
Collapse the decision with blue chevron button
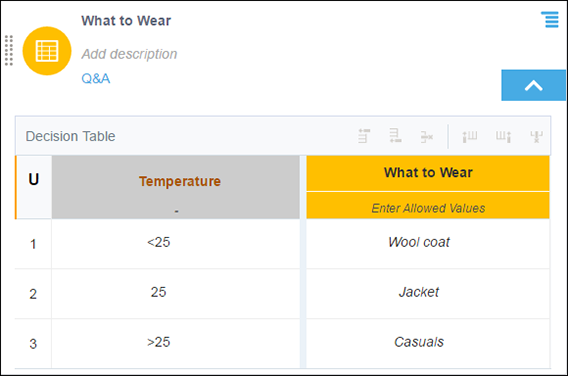[533, 85]
